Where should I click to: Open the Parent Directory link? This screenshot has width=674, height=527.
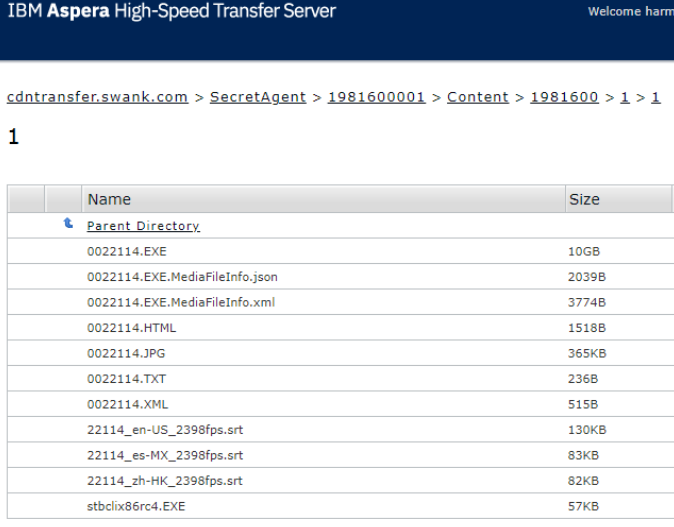143,226
